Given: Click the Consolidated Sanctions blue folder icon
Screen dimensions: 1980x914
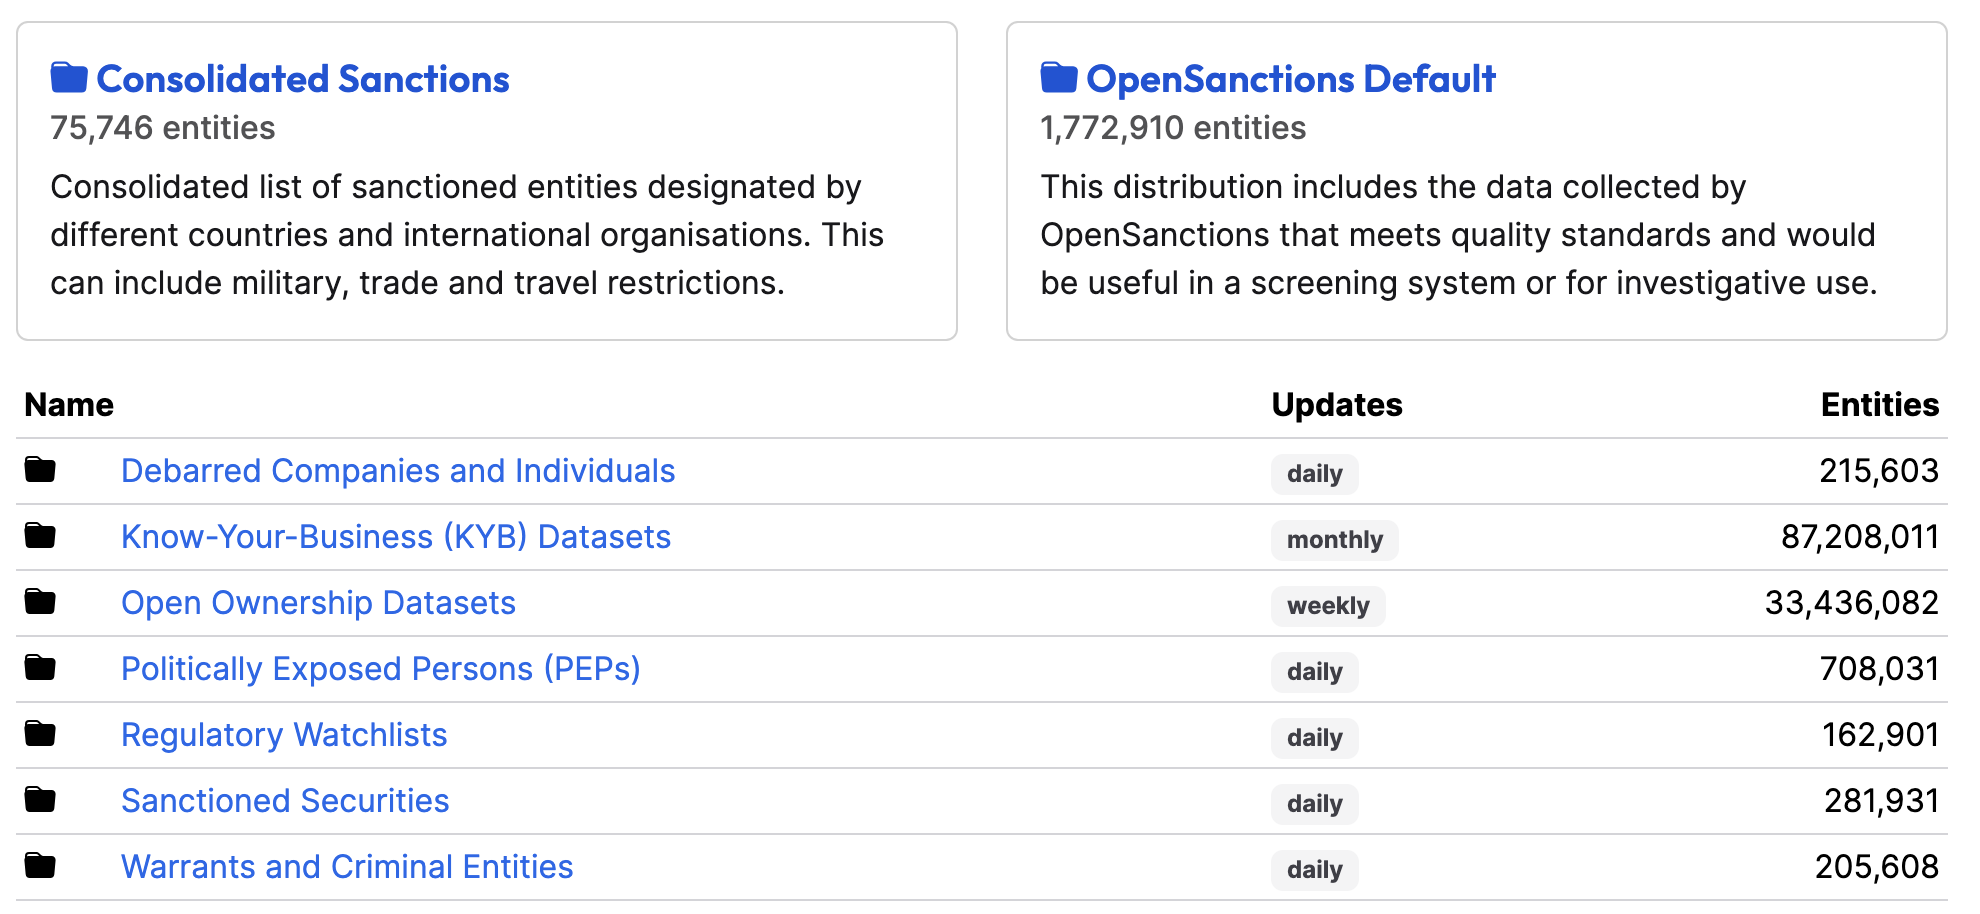Looking at the screenshot, I should pyautogui.click(x=69, y=78).
